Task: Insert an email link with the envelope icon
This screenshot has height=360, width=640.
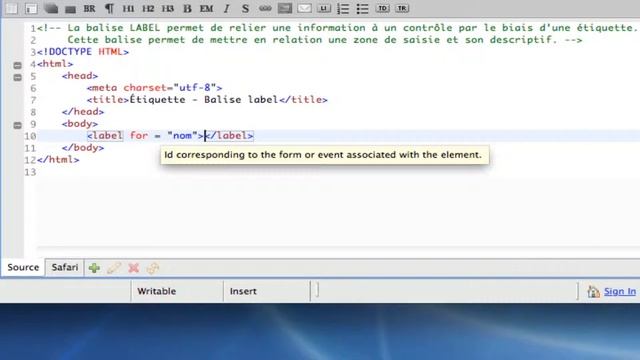Action: (304, 9)
